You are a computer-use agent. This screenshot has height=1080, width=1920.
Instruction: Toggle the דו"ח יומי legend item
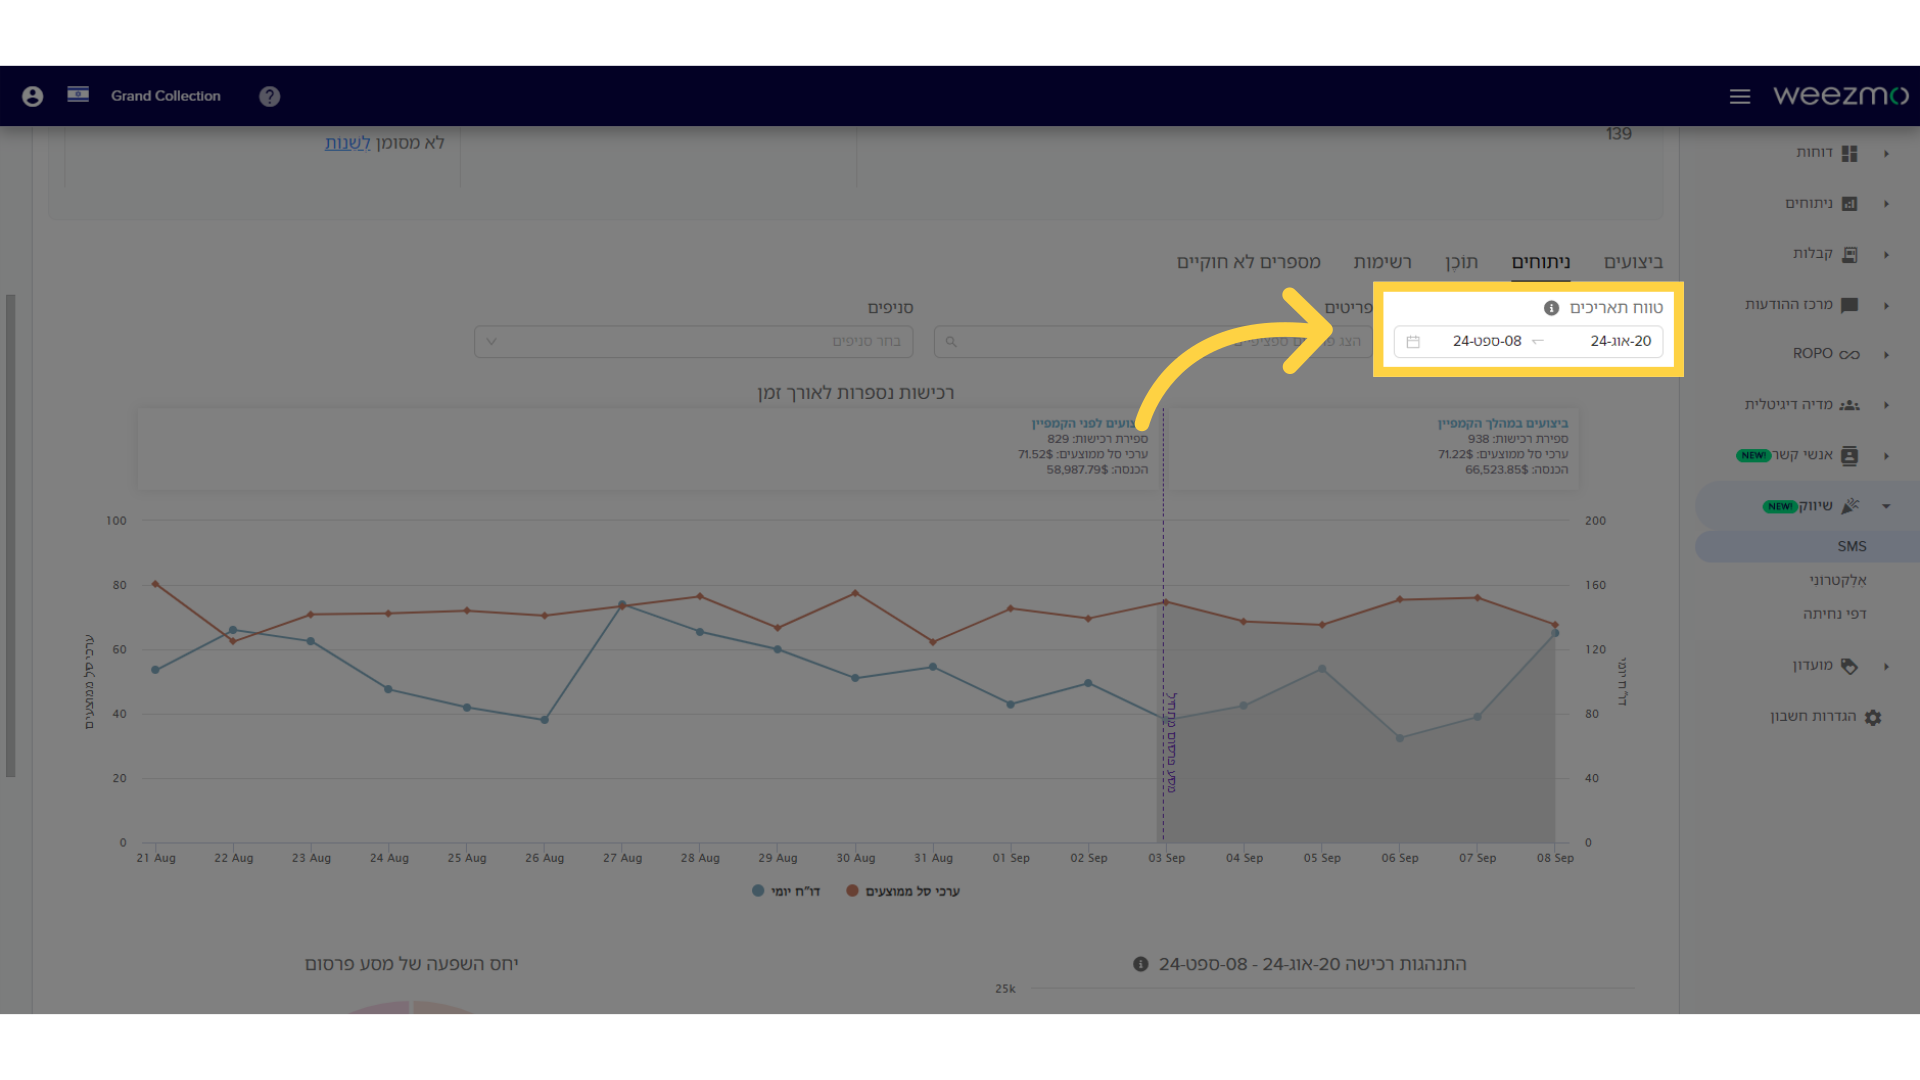[x=786, y=891]
